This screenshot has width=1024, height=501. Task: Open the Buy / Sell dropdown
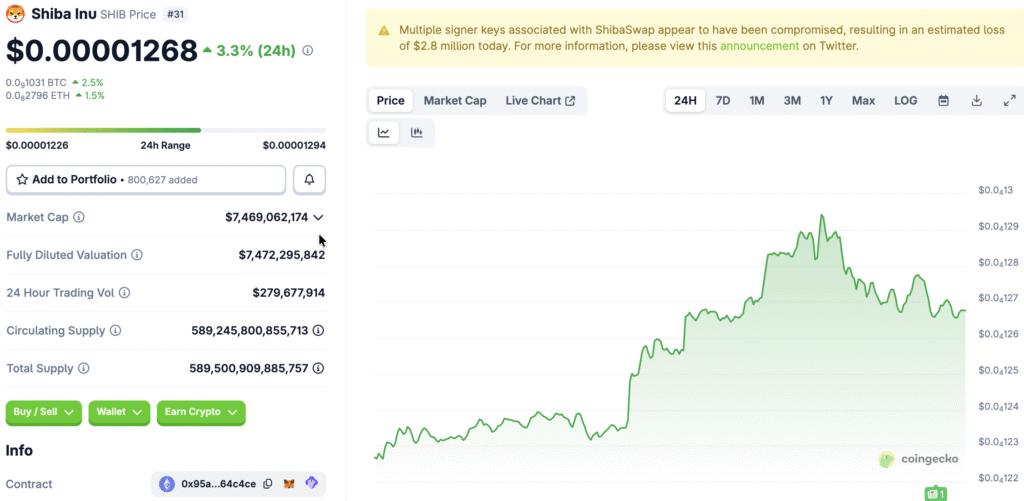point(44,412)
